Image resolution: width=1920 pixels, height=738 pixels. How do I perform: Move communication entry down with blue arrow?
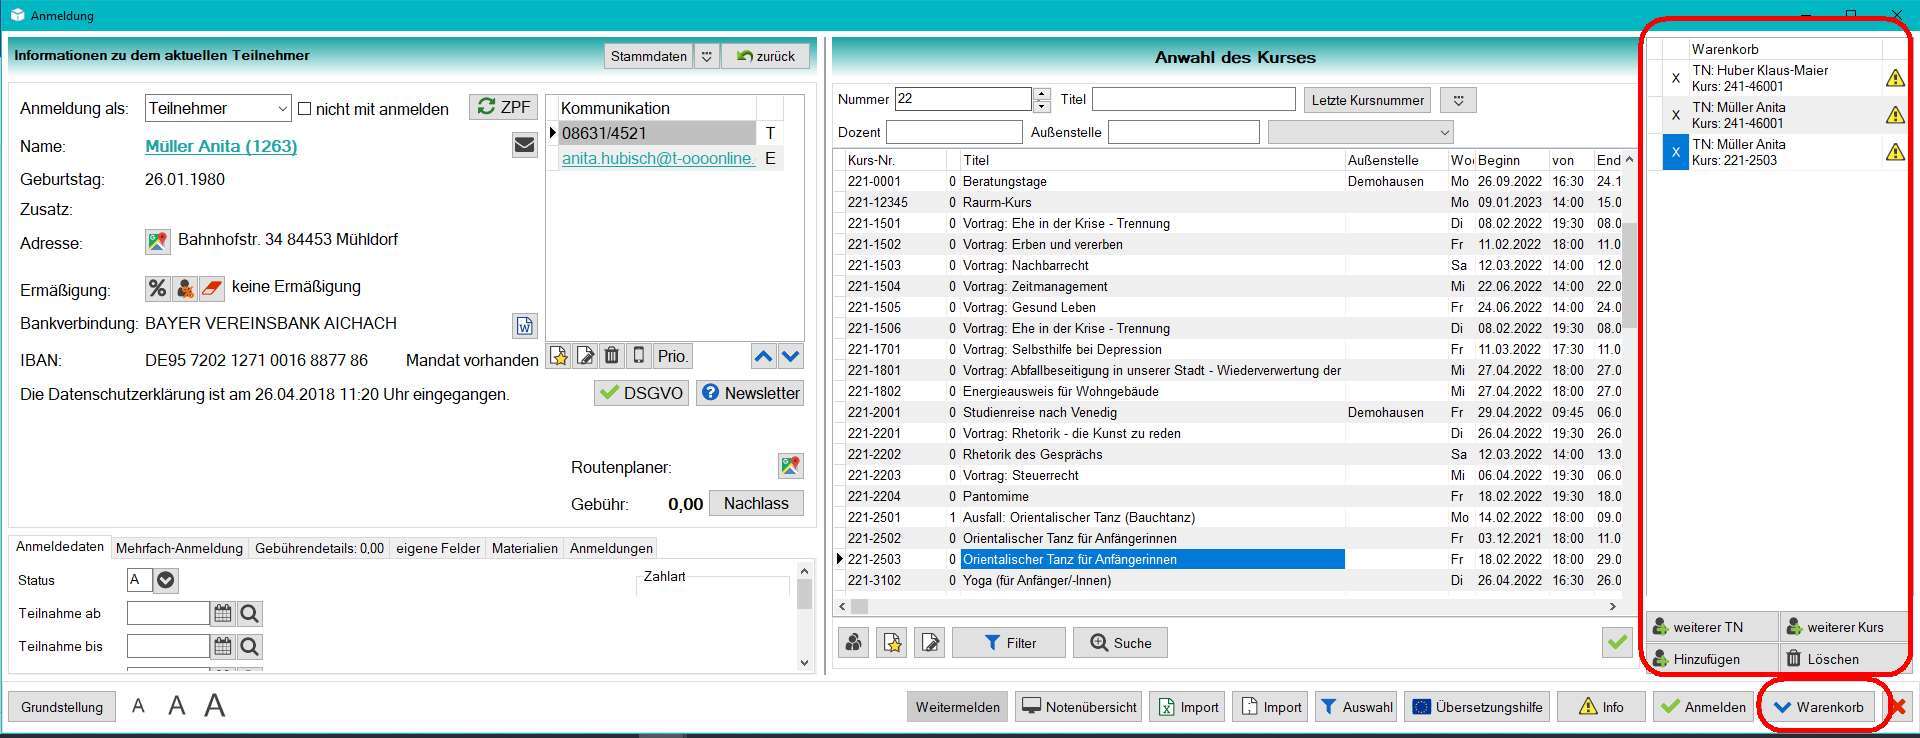[791, 356]
